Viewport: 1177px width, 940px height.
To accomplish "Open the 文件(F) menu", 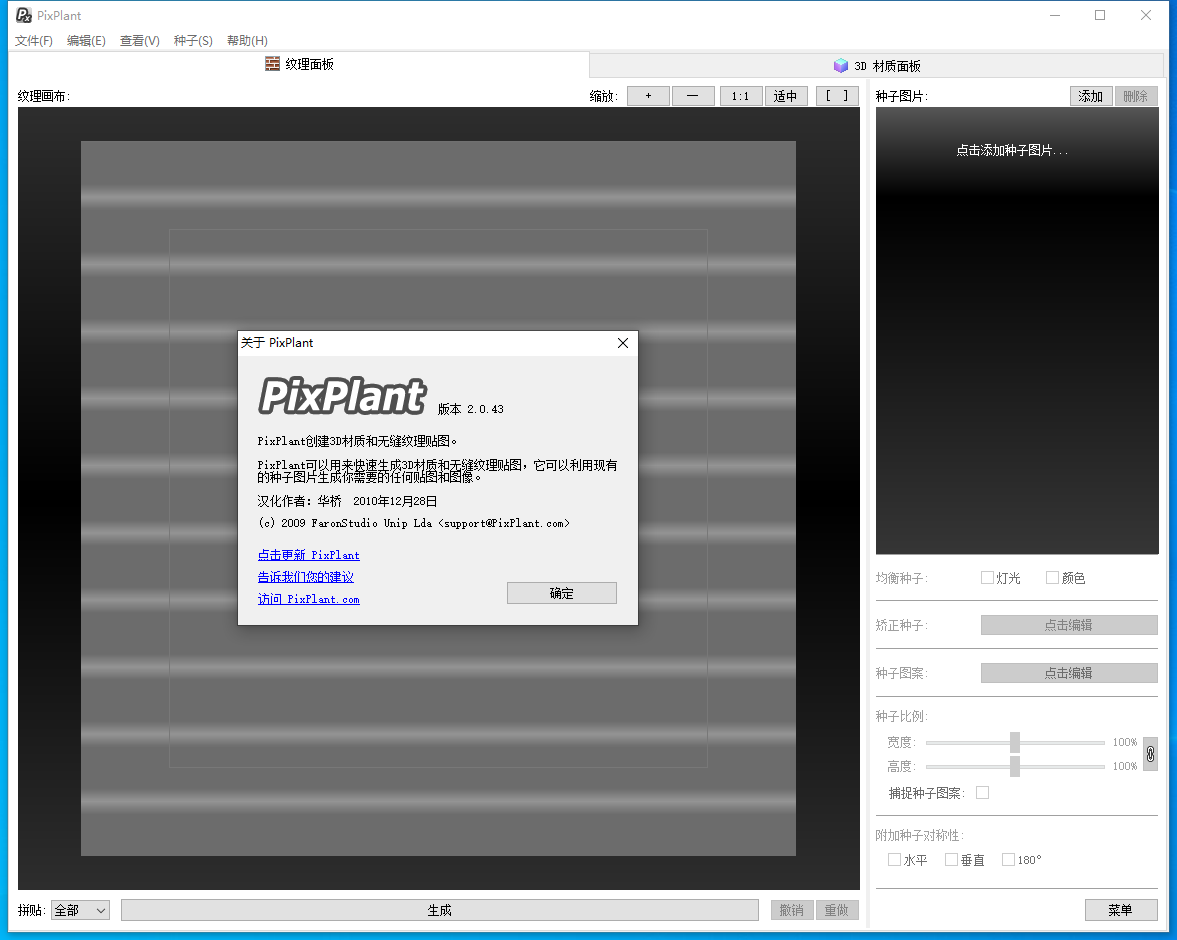I will 34,41.
